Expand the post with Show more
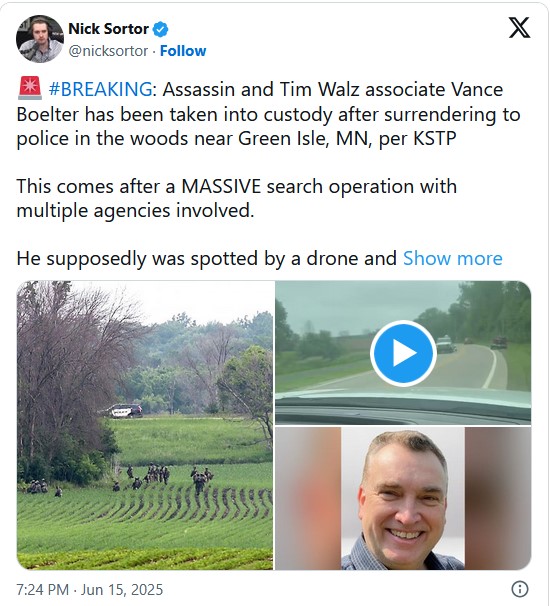 coord(453,258)
